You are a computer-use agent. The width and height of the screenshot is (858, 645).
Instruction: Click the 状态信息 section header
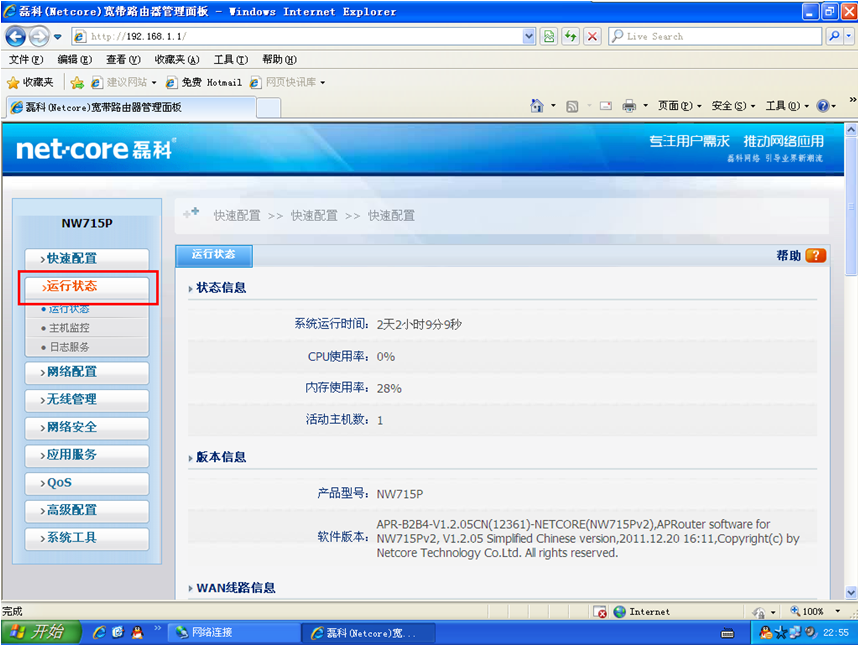tap(221, 288)
